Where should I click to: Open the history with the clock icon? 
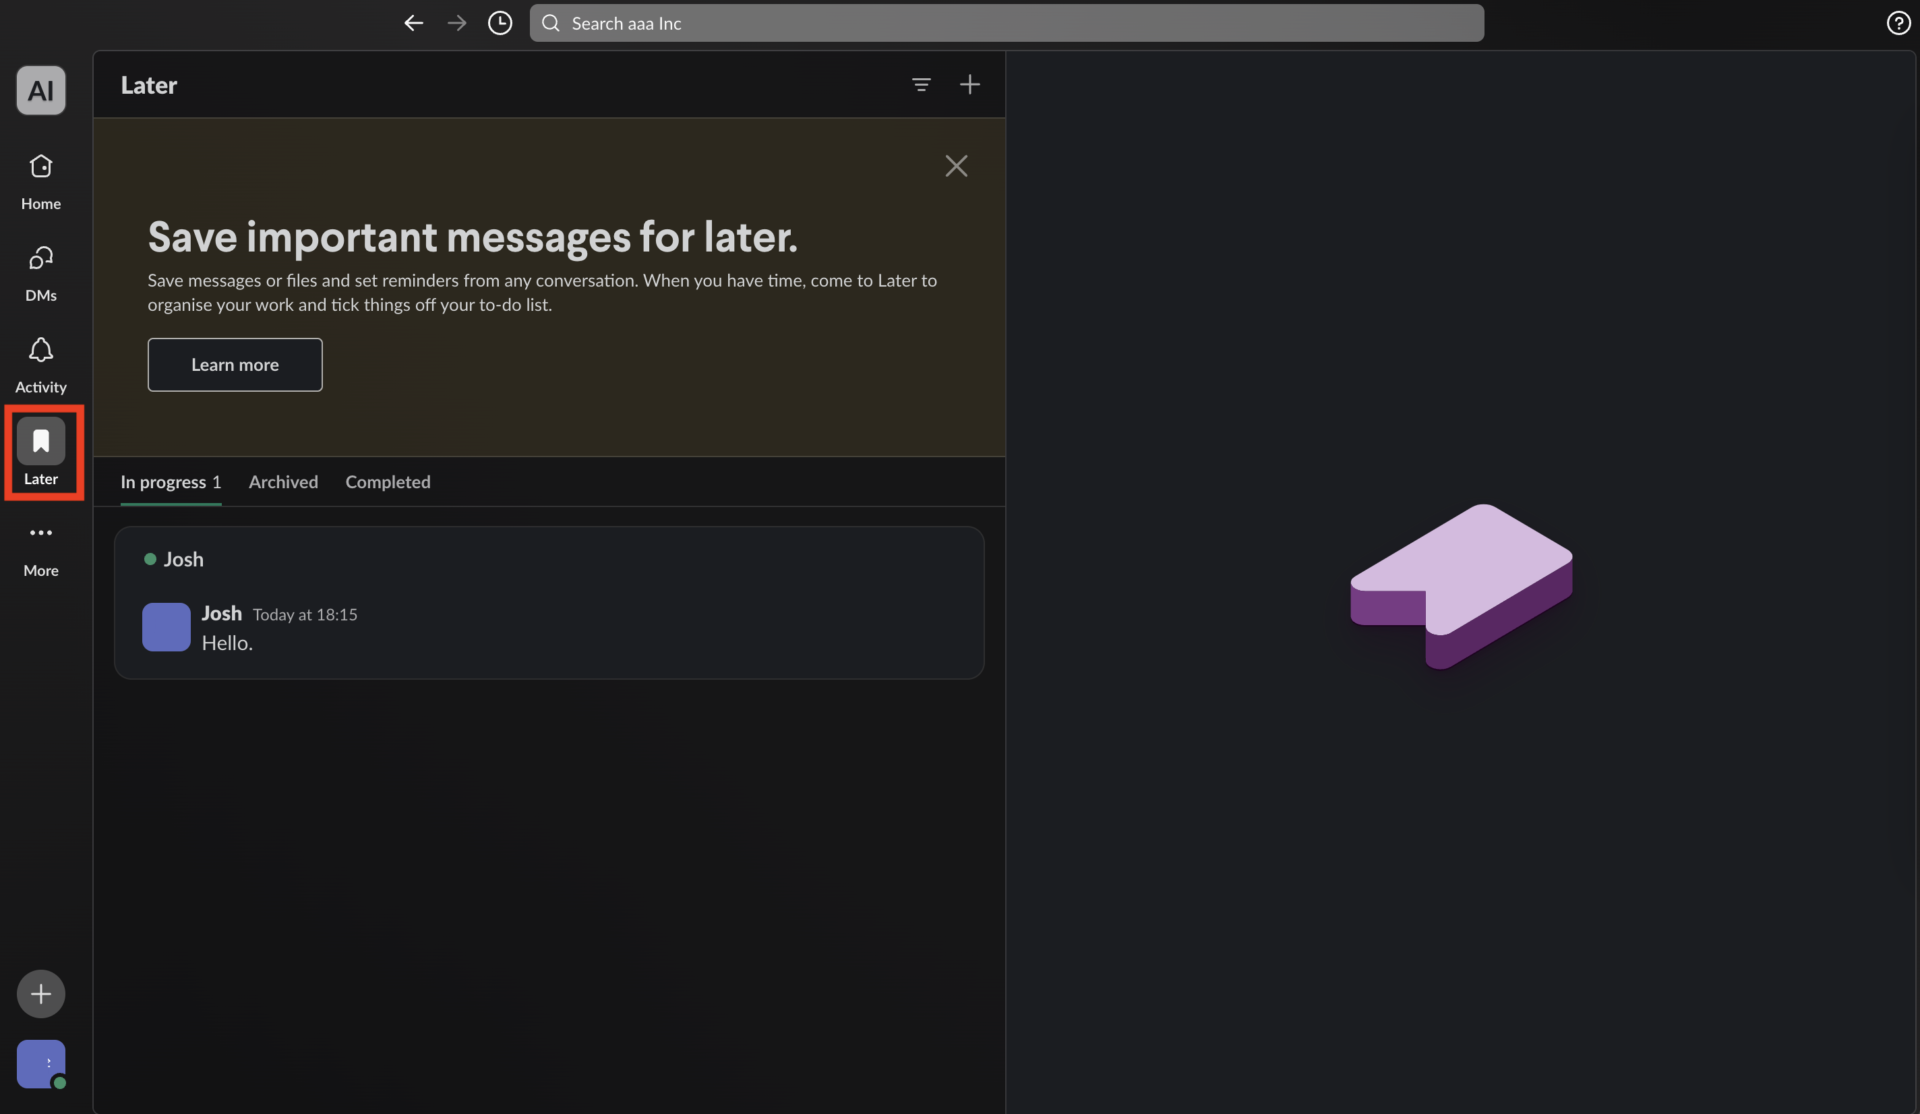(499, 22)
